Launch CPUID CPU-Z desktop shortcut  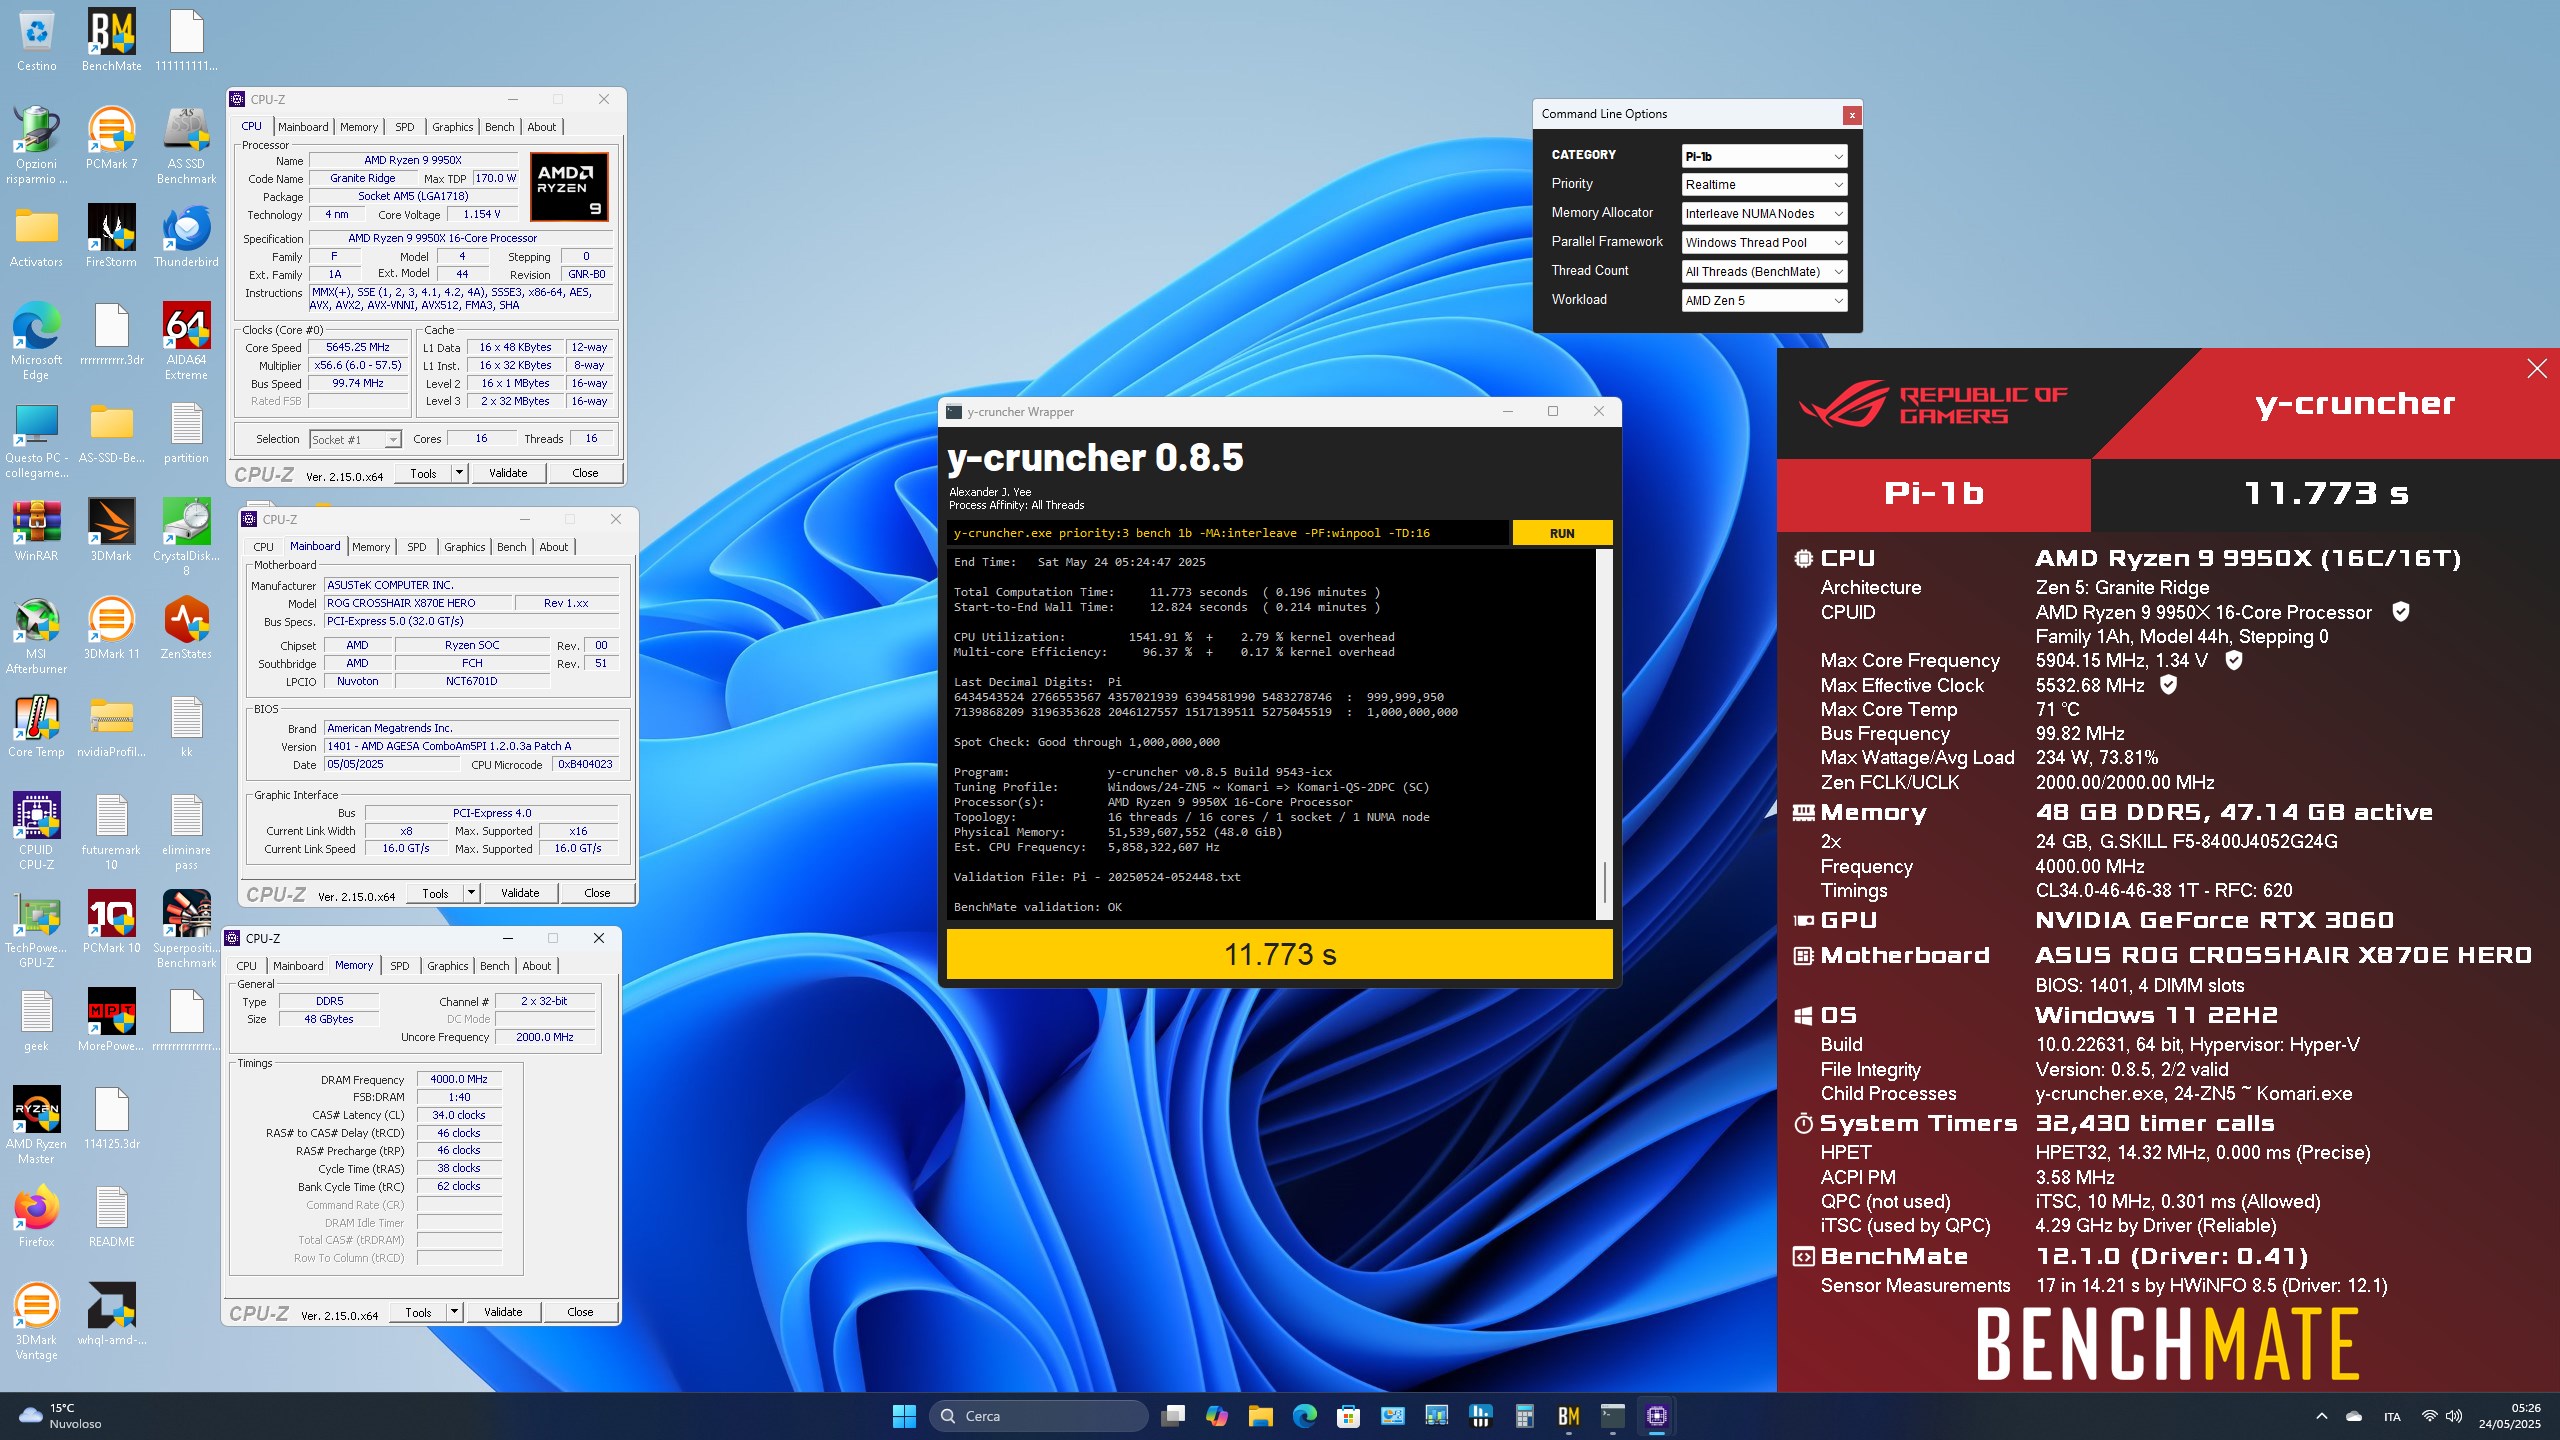[x=36, y=831]
